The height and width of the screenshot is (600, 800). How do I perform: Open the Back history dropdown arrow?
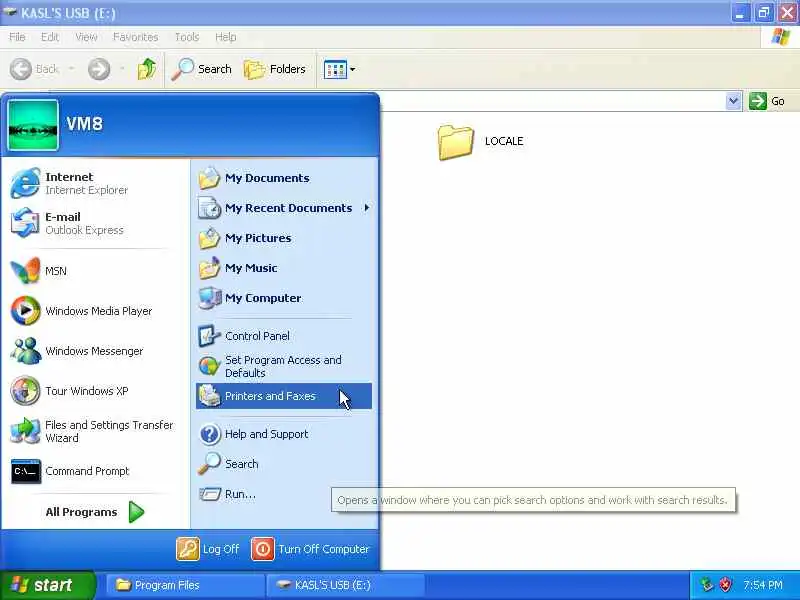(x=71, y=69)
